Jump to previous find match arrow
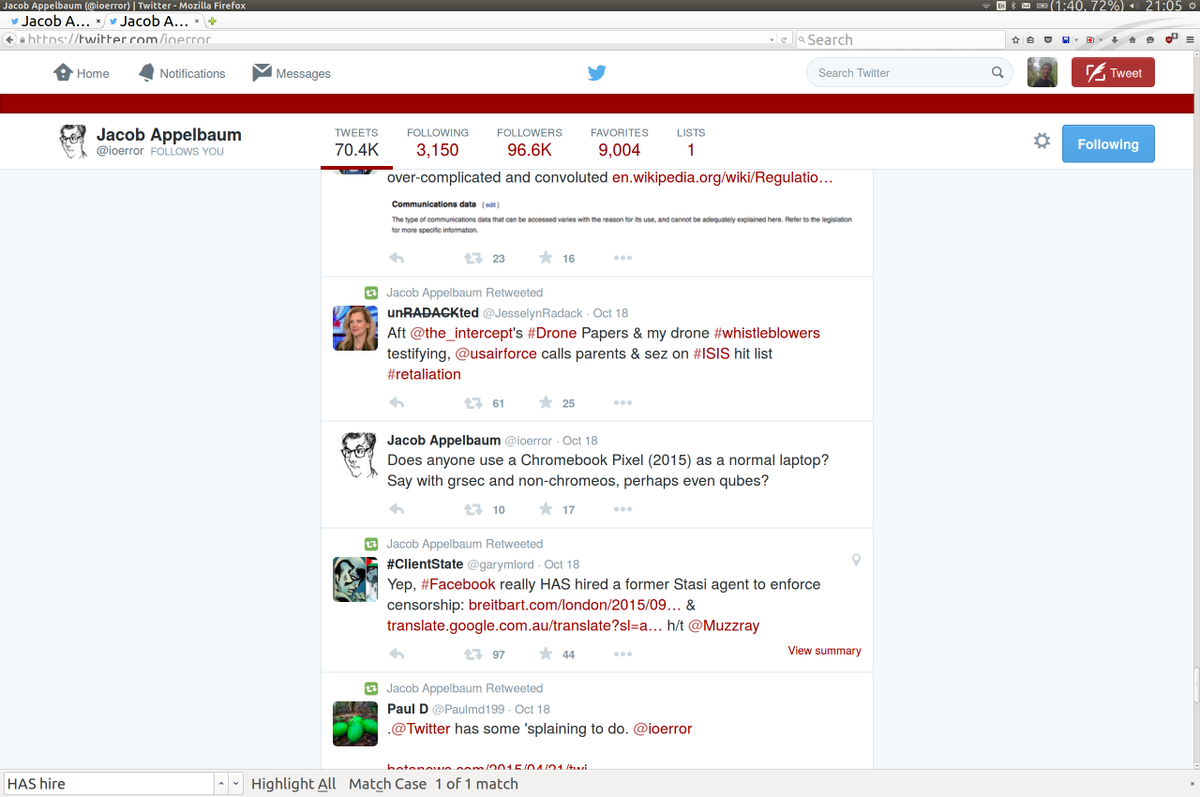Screen dimensions: 1200x797 [221, 784]
